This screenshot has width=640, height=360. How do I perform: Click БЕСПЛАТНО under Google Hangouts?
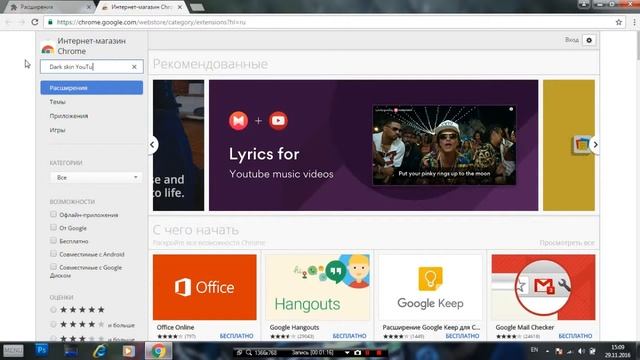[x=349, y=336]
